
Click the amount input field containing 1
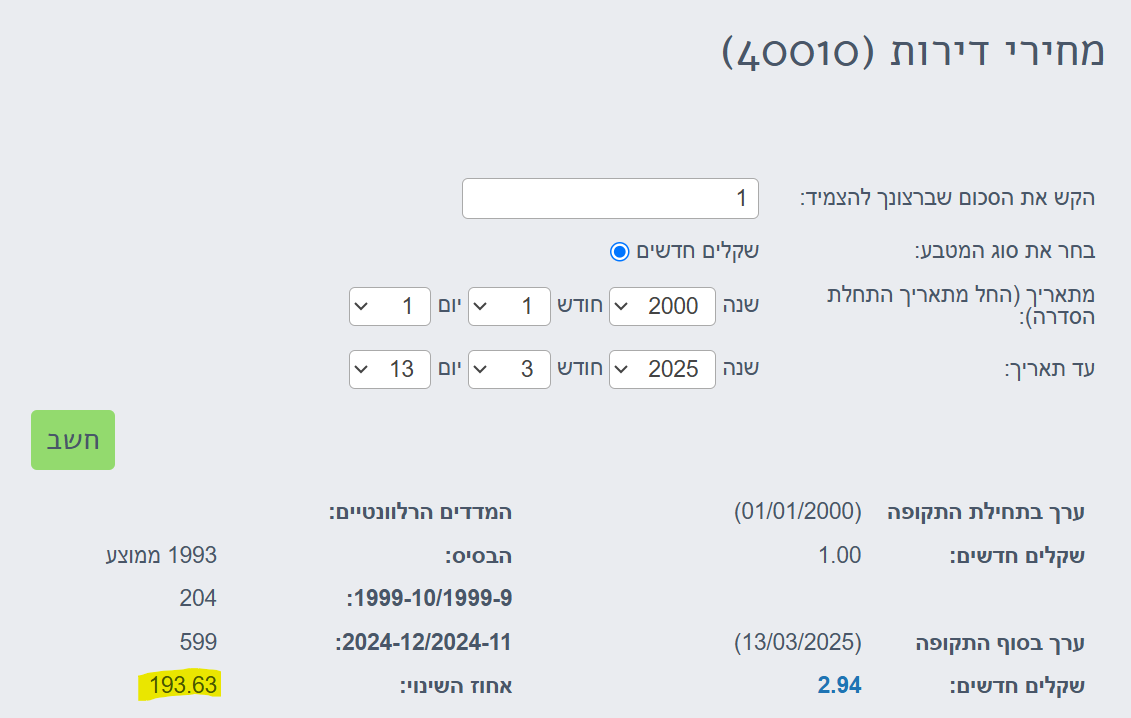[610, 198]
